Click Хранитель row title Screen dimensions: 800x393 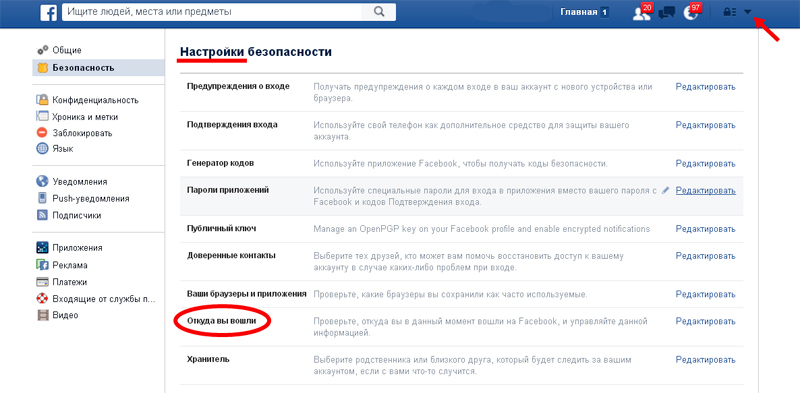pyautogui.click(x=208, y=359)
